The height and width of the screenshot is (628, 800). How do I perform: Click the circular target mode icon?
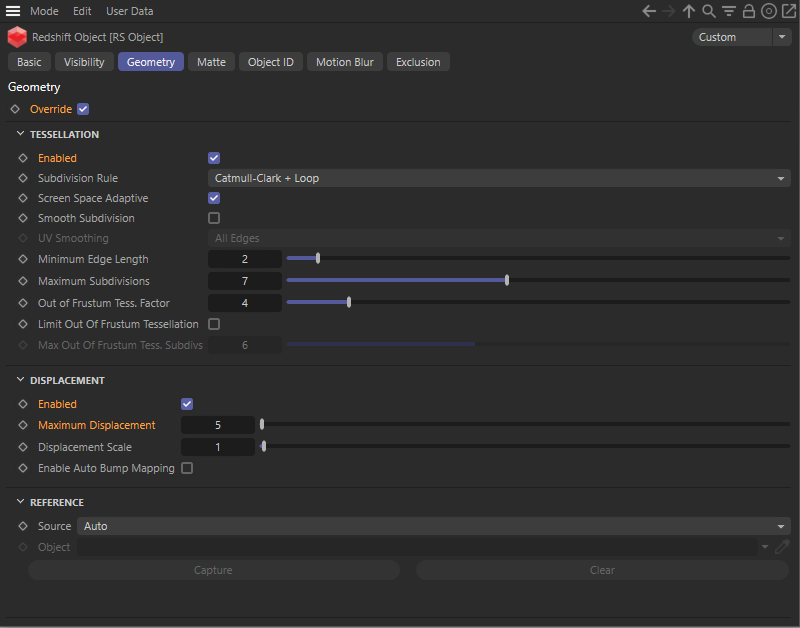click(768, 11)
